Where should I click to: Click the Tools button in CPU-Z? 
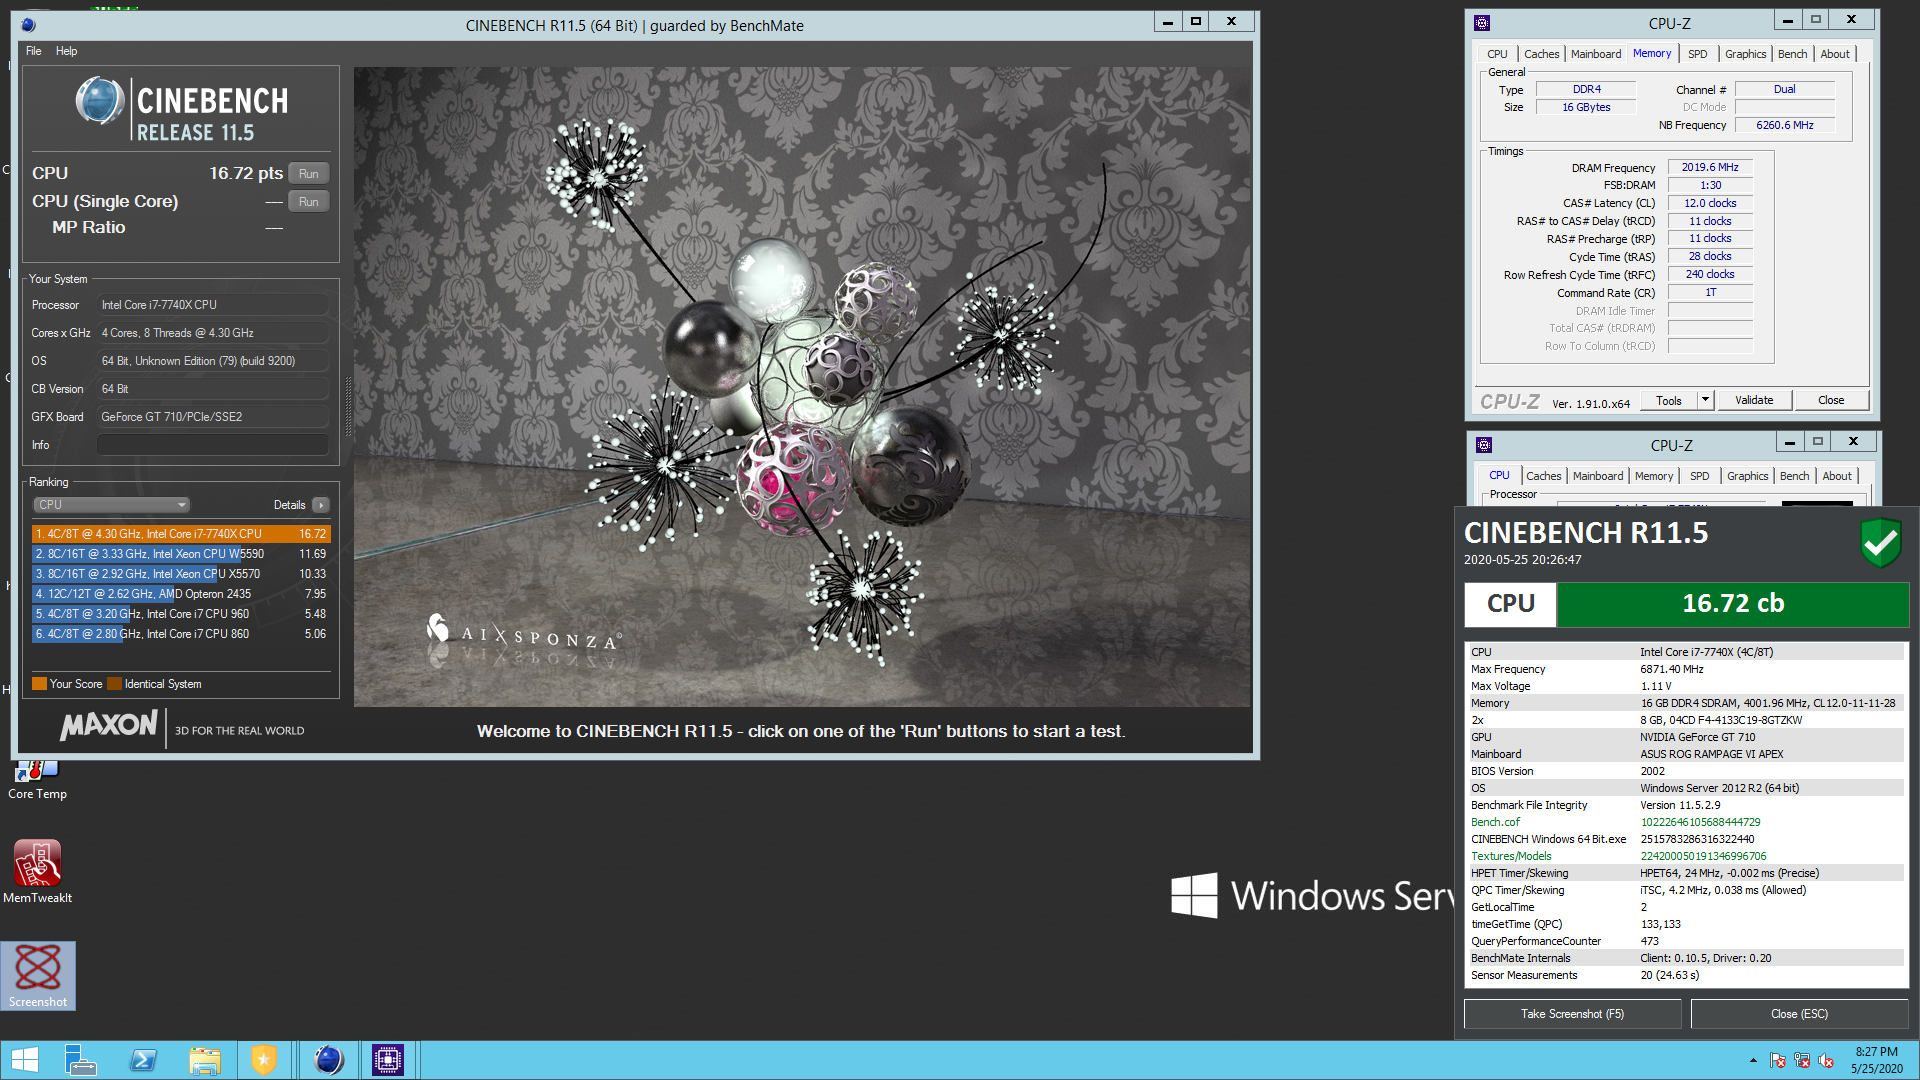[x=1669, y=401]
